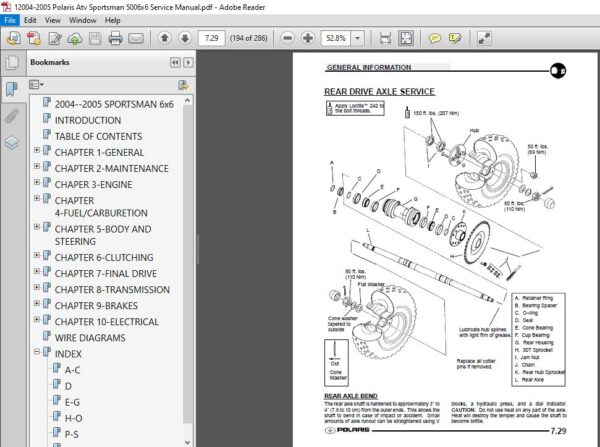
Task: Click the page number field showing 7.29
Action: [211, 38]
